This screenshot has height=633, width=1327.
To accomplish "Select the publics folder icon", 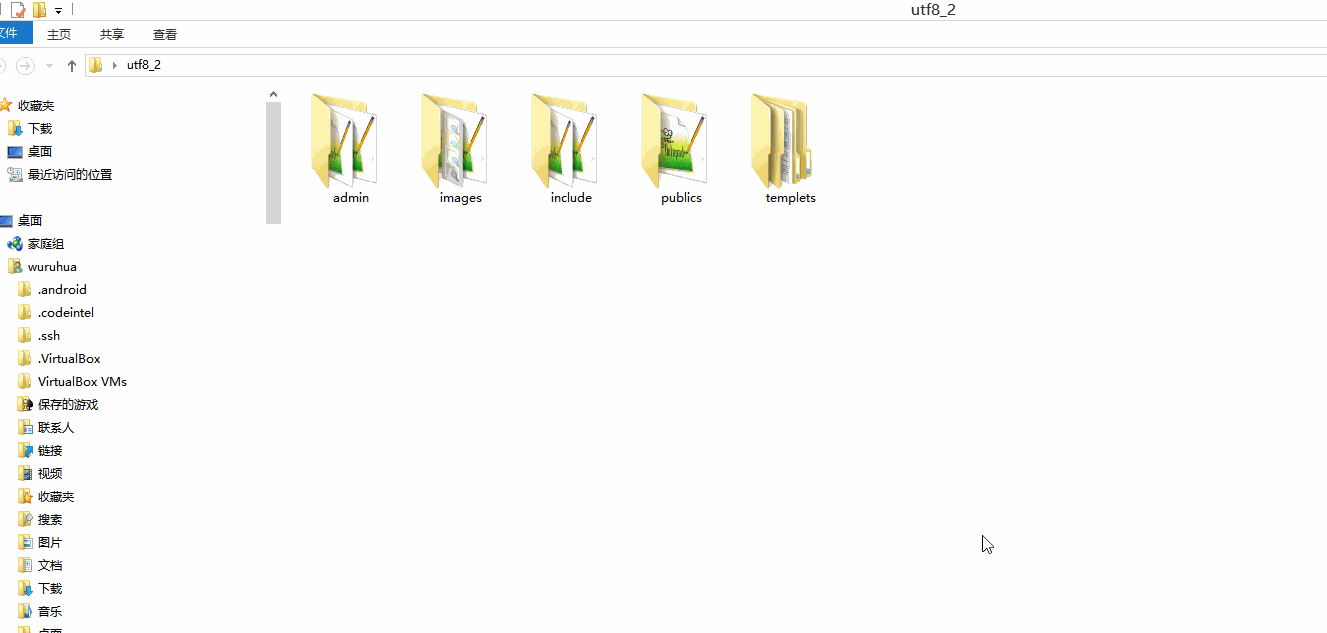I will click(x=676, y=141).
